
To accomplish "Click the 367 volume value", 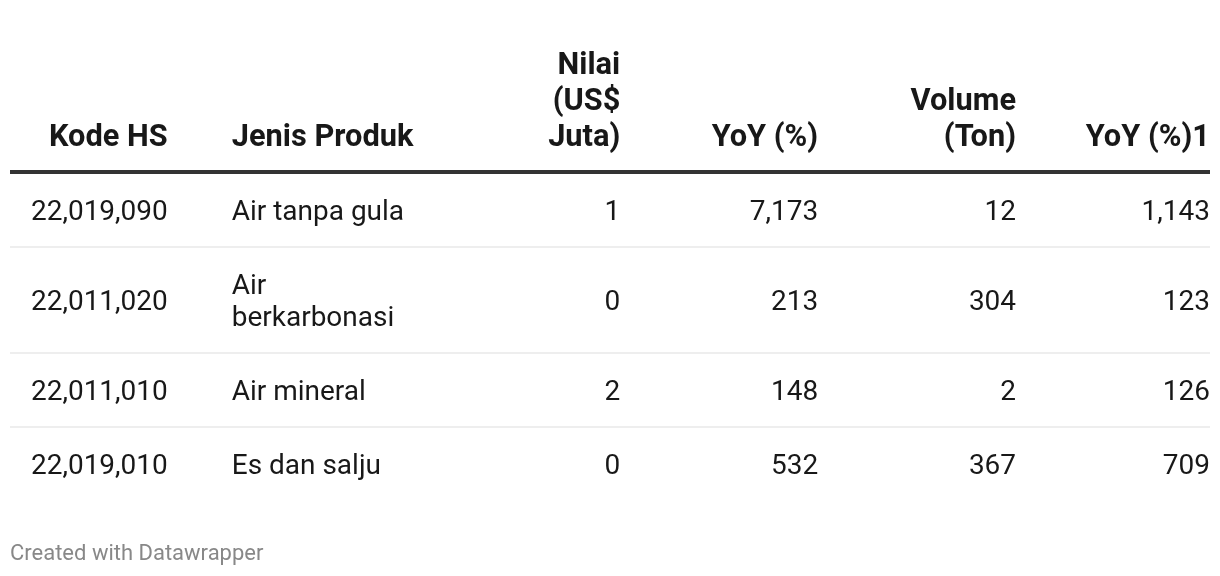I will [992, 464].
